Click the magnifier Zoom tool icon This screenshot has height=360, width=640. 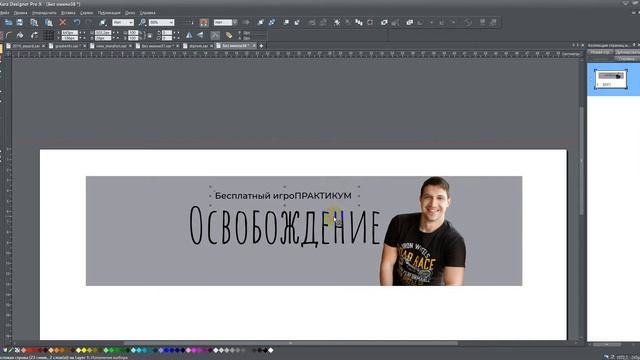point(142,22)
